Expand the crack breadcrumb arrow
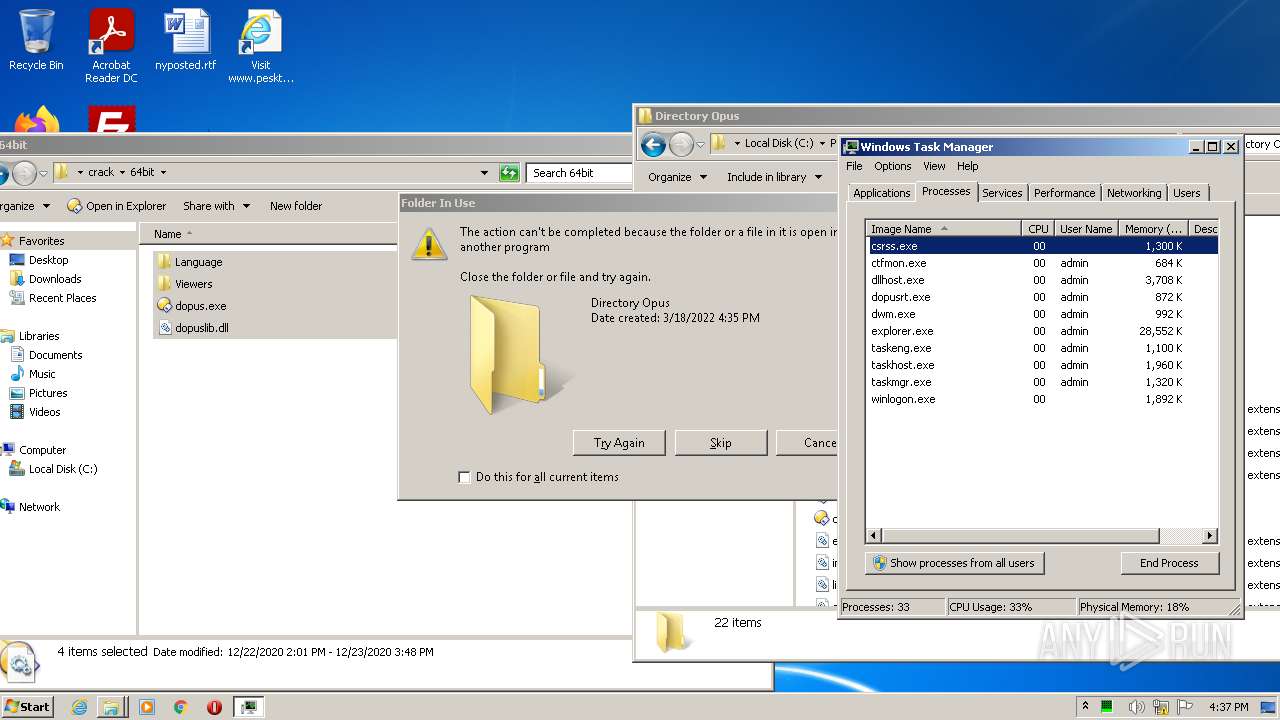 [x=121, y=172]
